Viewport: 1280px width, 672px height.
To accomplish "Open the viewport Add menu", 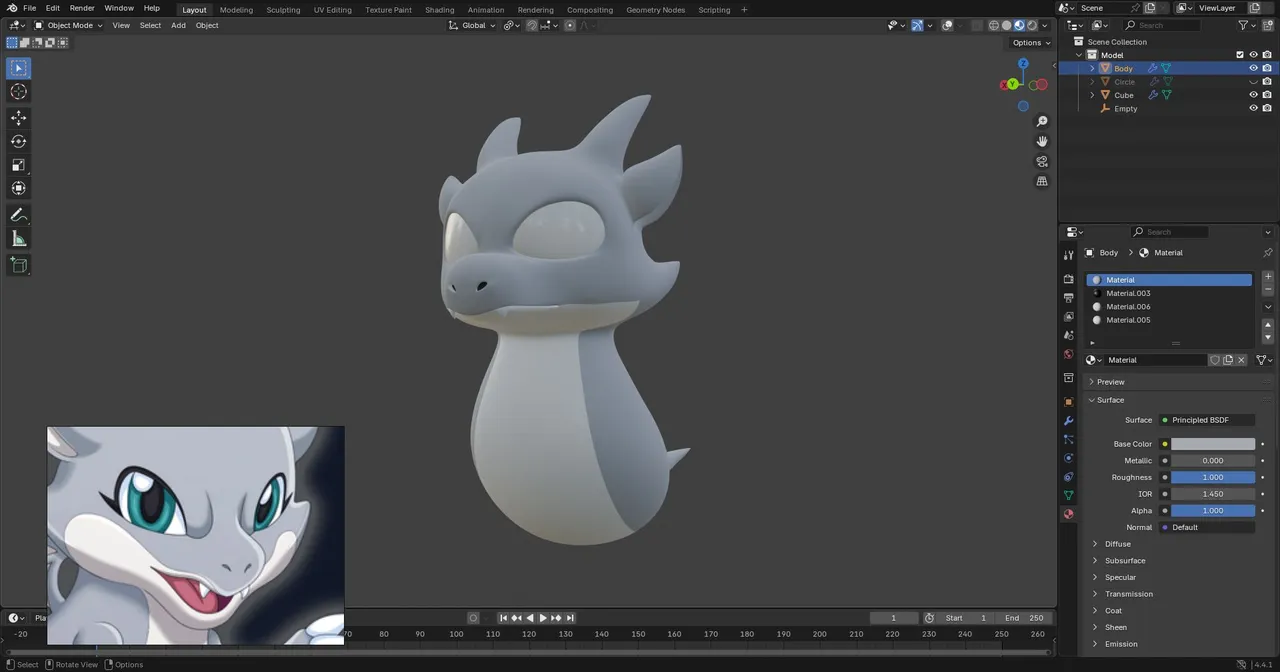I will click(178, 25).
